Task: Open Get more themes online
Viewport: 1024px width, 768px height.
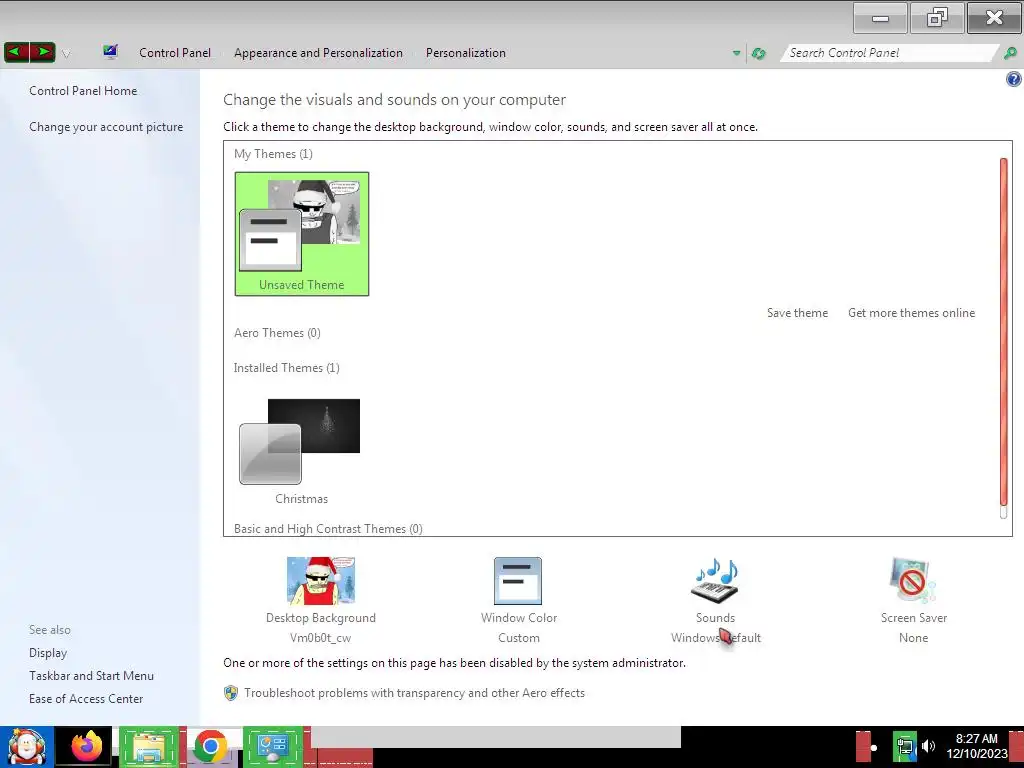Action: [911, 313]
